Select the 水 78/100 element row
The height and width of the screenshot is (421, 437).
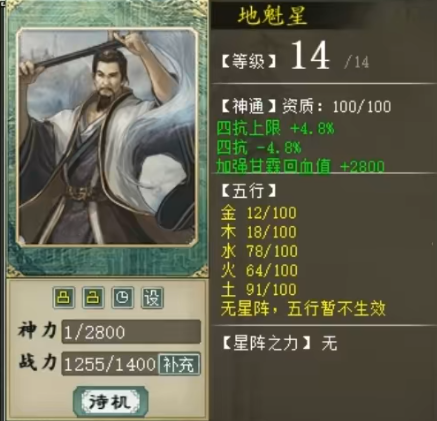[259, 251]
